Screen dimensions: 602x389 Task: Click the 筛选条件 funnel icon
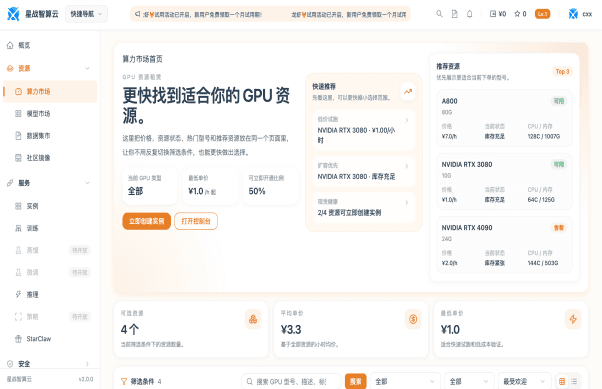(124, 381)
